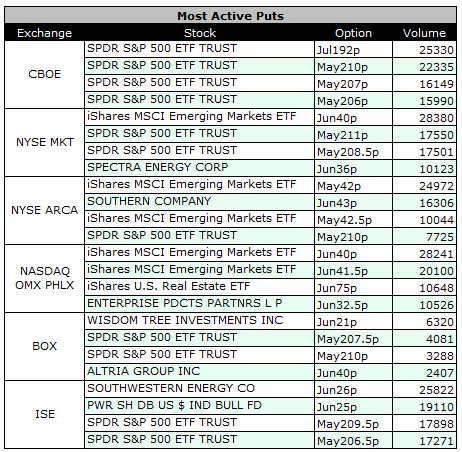Click the NASDAQ OMX PHLX exchange cell
The height and width of the screenshot is (452, 462).
click(x=45, y=278)
